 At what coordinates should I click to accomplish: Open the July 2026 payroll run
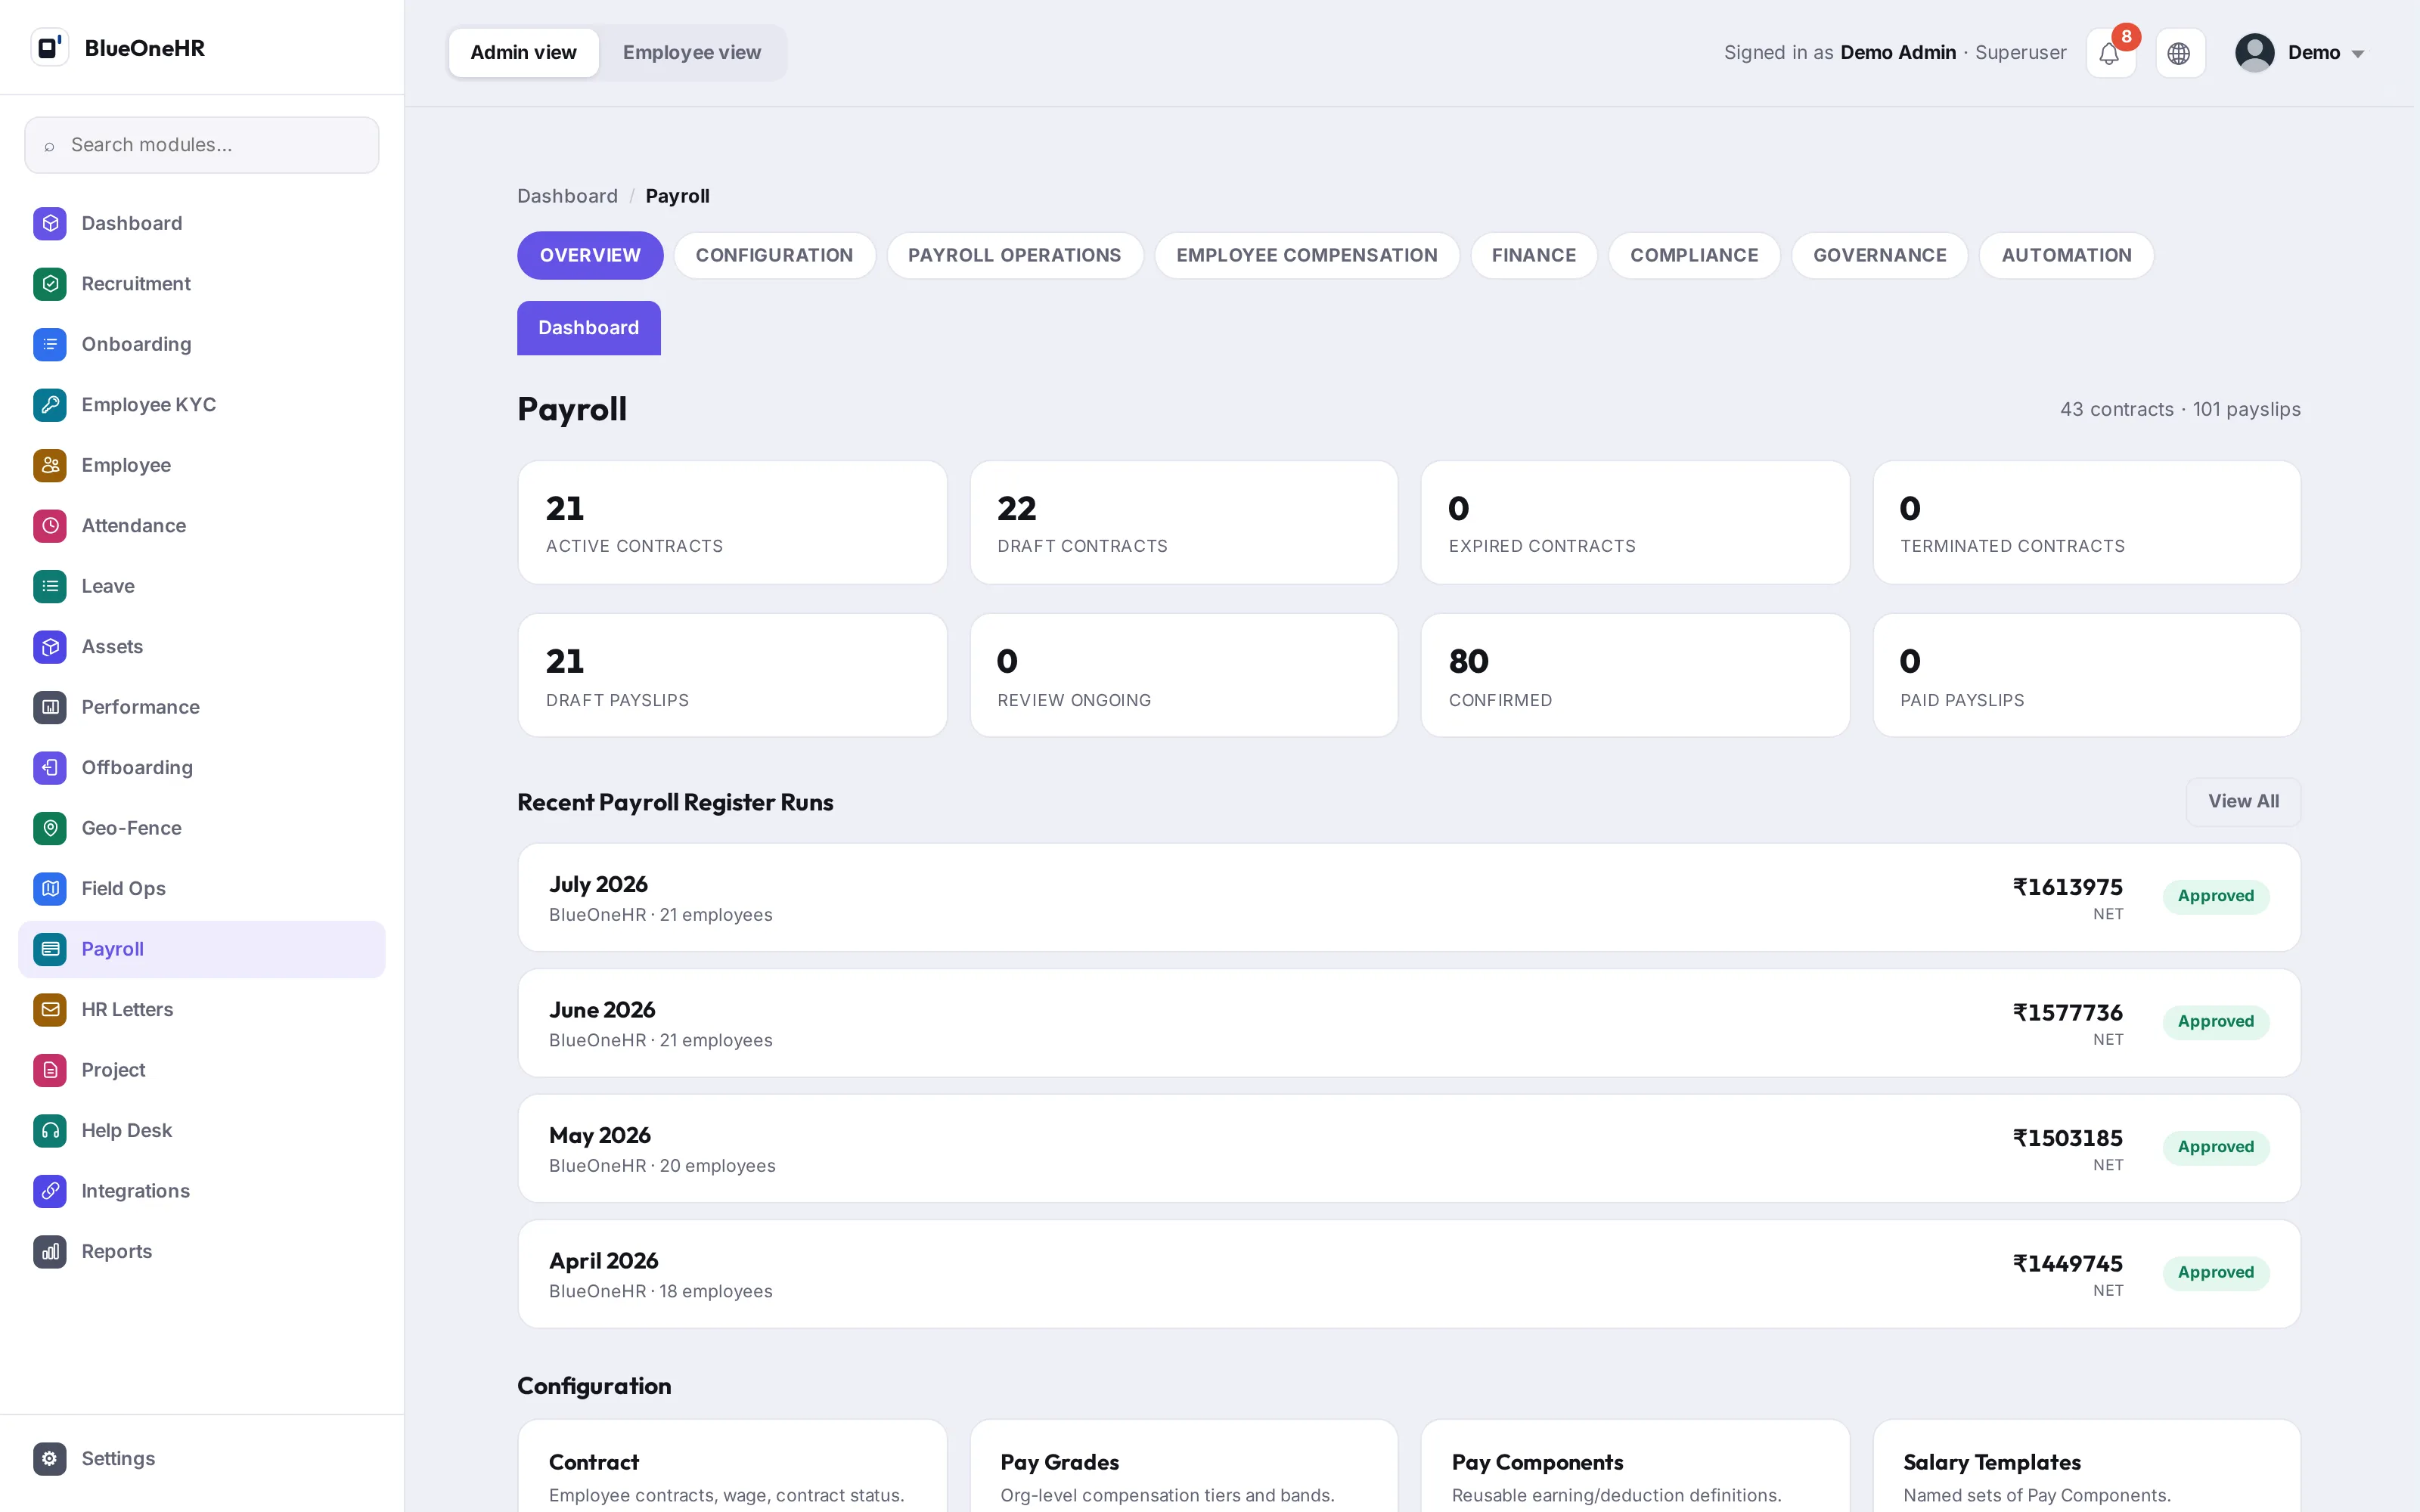point(1408,897)
